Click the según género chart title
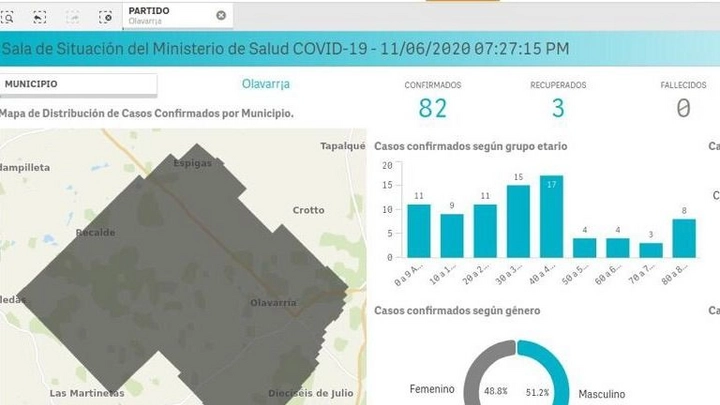Viewport: 720px width, 405px height. pyautogui.click(x=457, y=311)
